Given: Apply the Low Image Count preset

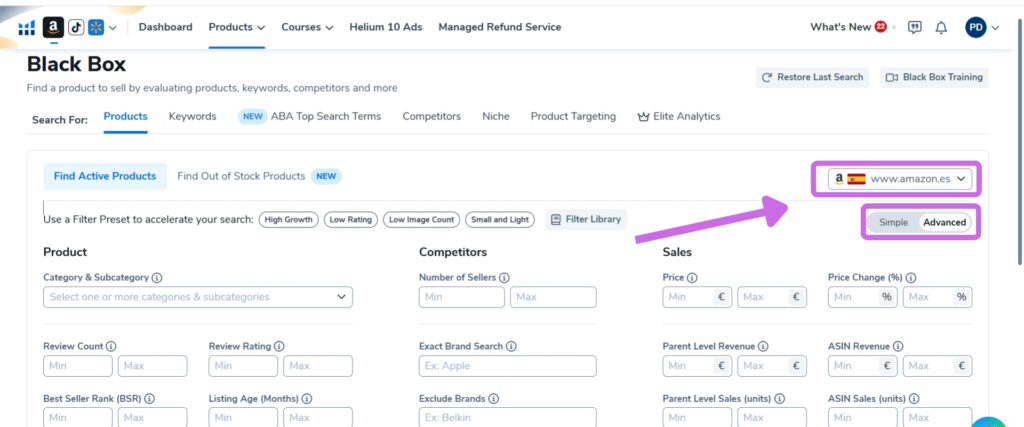Looking at the screenshot, I should click(x=421, y=219).
